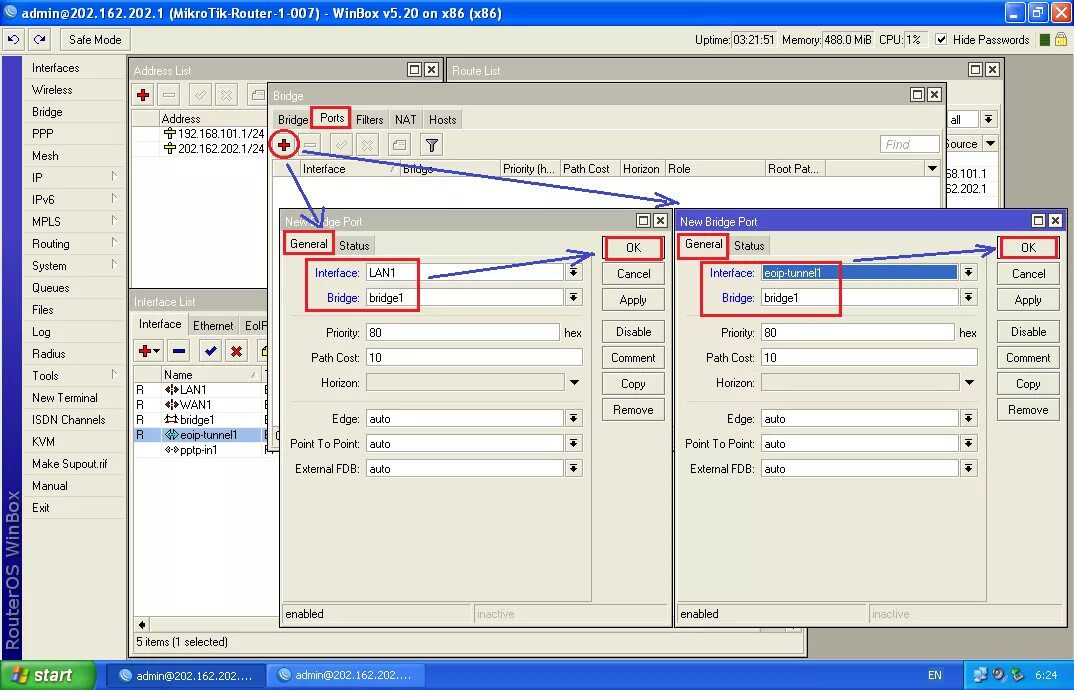
Task: Switch to Ports tab in Bridge window
Action: tap(332, 118)
